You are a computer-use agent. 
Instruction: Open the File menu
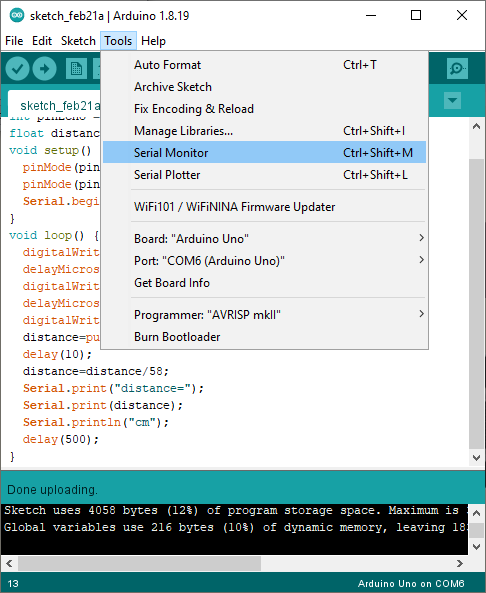coord(14,41)
